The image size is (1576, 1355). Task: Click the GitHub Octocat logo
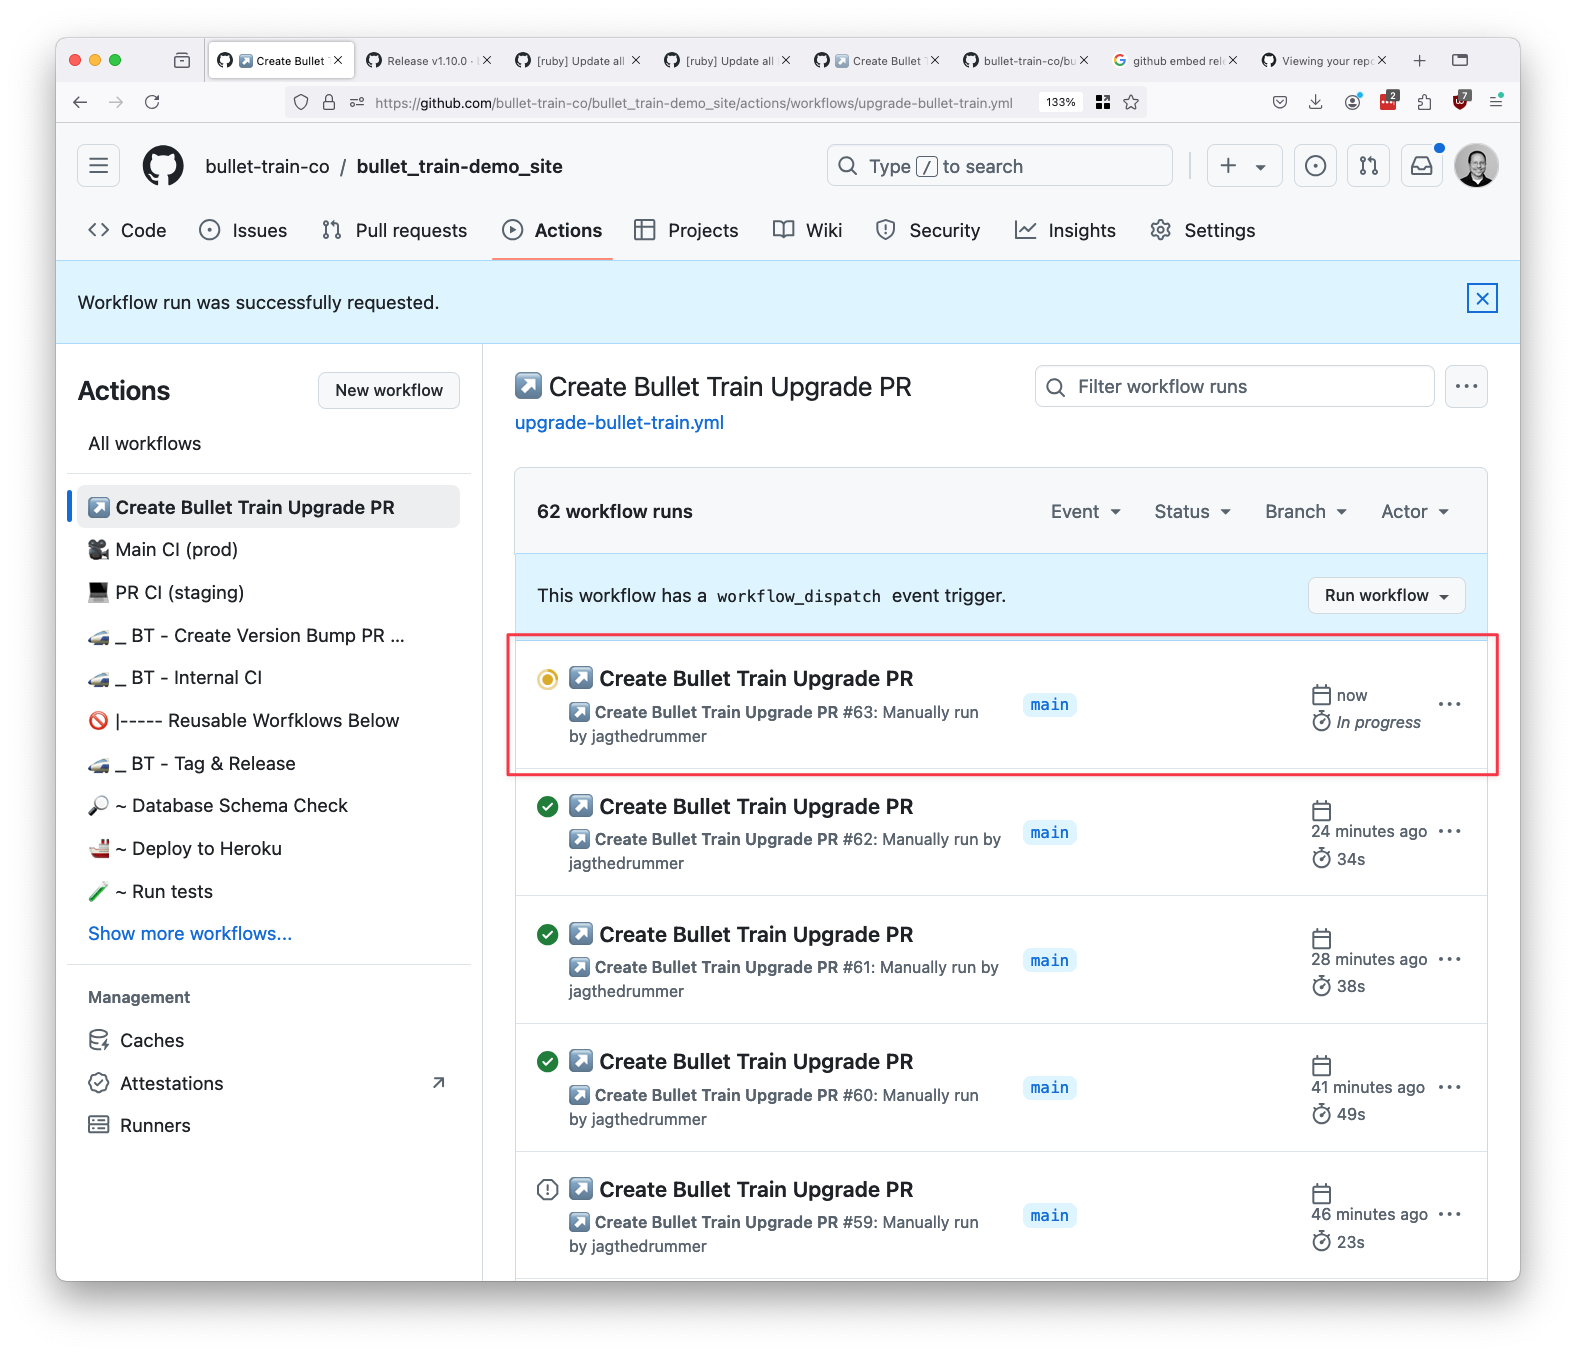pyautogui.click(x=163, y=166)
